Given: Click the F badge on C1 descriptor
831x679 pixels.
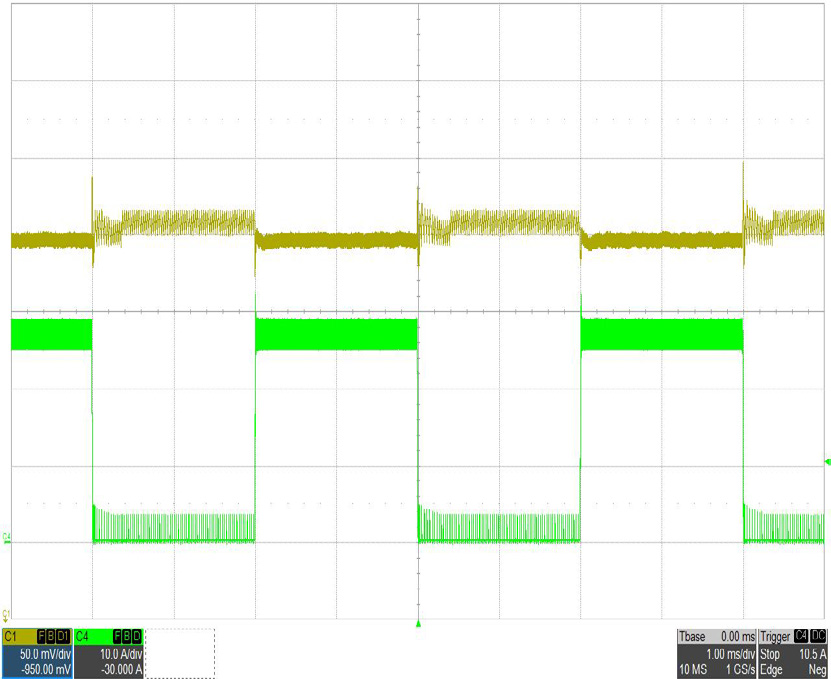Looking at the screenshot, I should (41, 636).
